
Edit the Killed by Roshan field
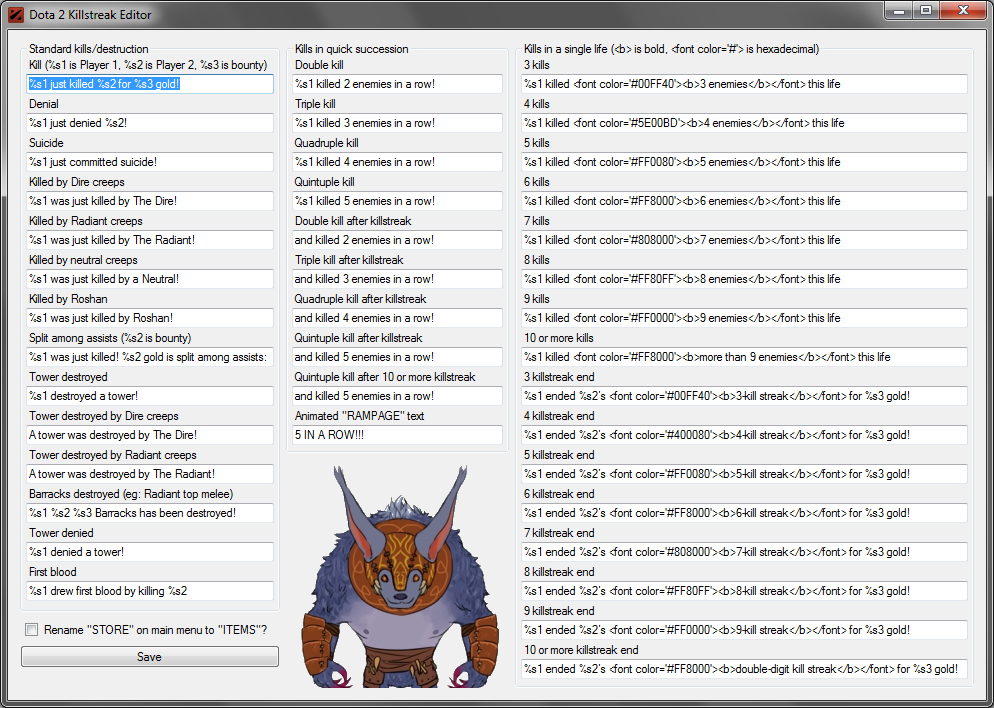[150, 318]
